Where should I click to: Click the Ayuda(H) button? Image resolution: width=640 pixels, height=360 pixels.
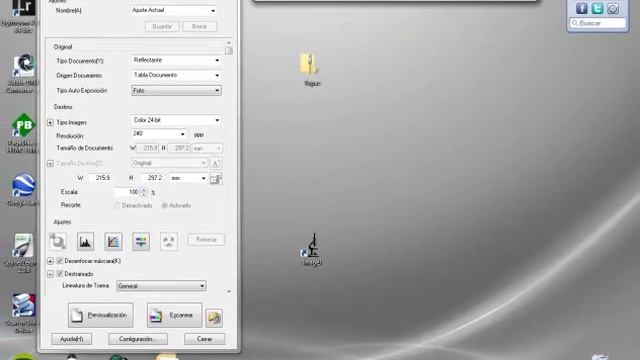coord(71,339)
